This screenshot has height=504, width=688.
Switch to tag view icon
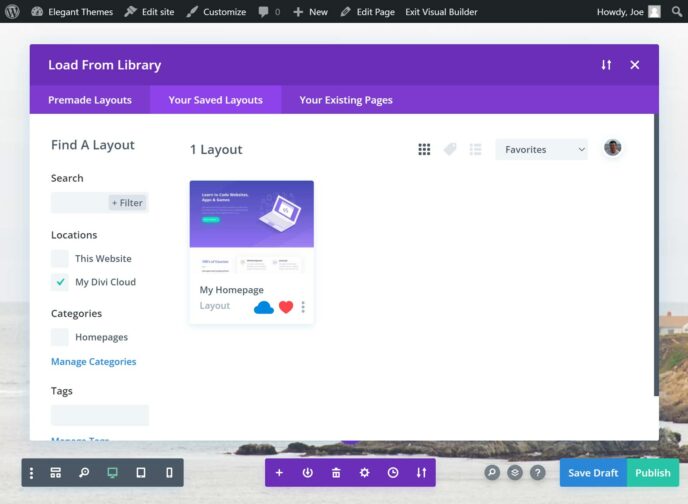coord(450,150)
